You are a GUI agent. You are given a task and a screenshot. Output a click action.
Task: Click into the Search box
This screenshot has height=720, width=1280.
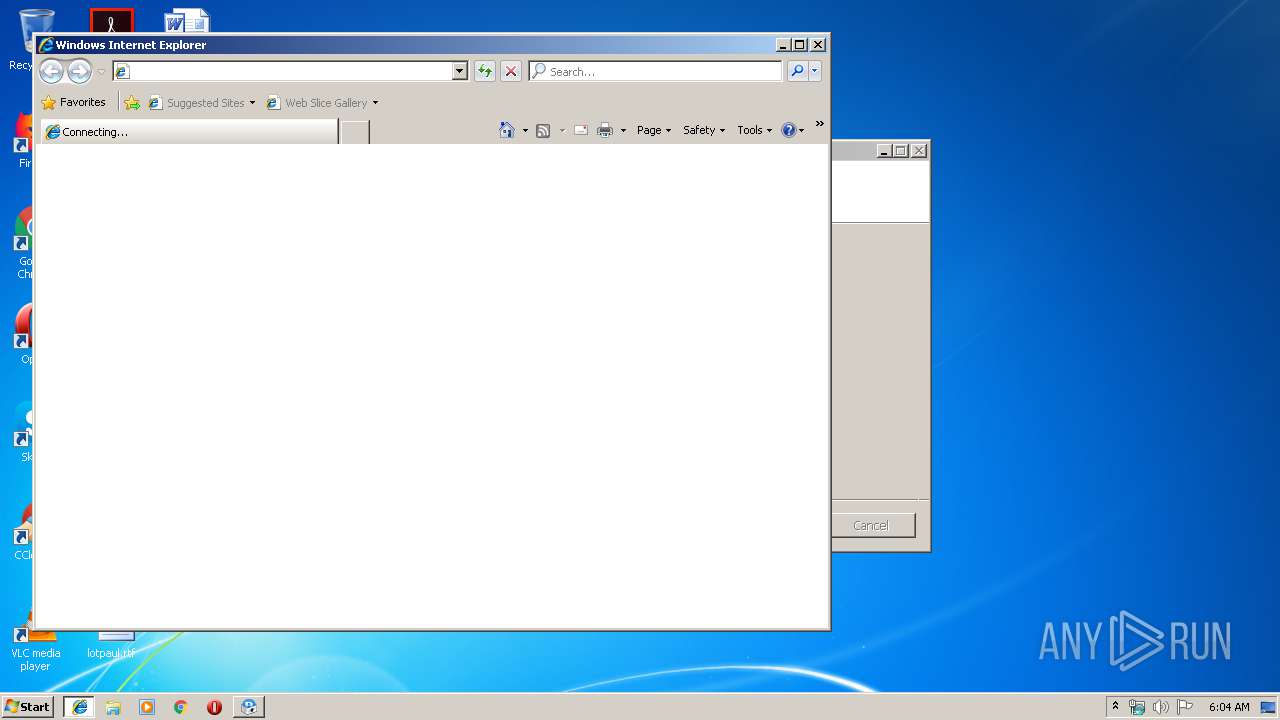(x=656, y=71)
